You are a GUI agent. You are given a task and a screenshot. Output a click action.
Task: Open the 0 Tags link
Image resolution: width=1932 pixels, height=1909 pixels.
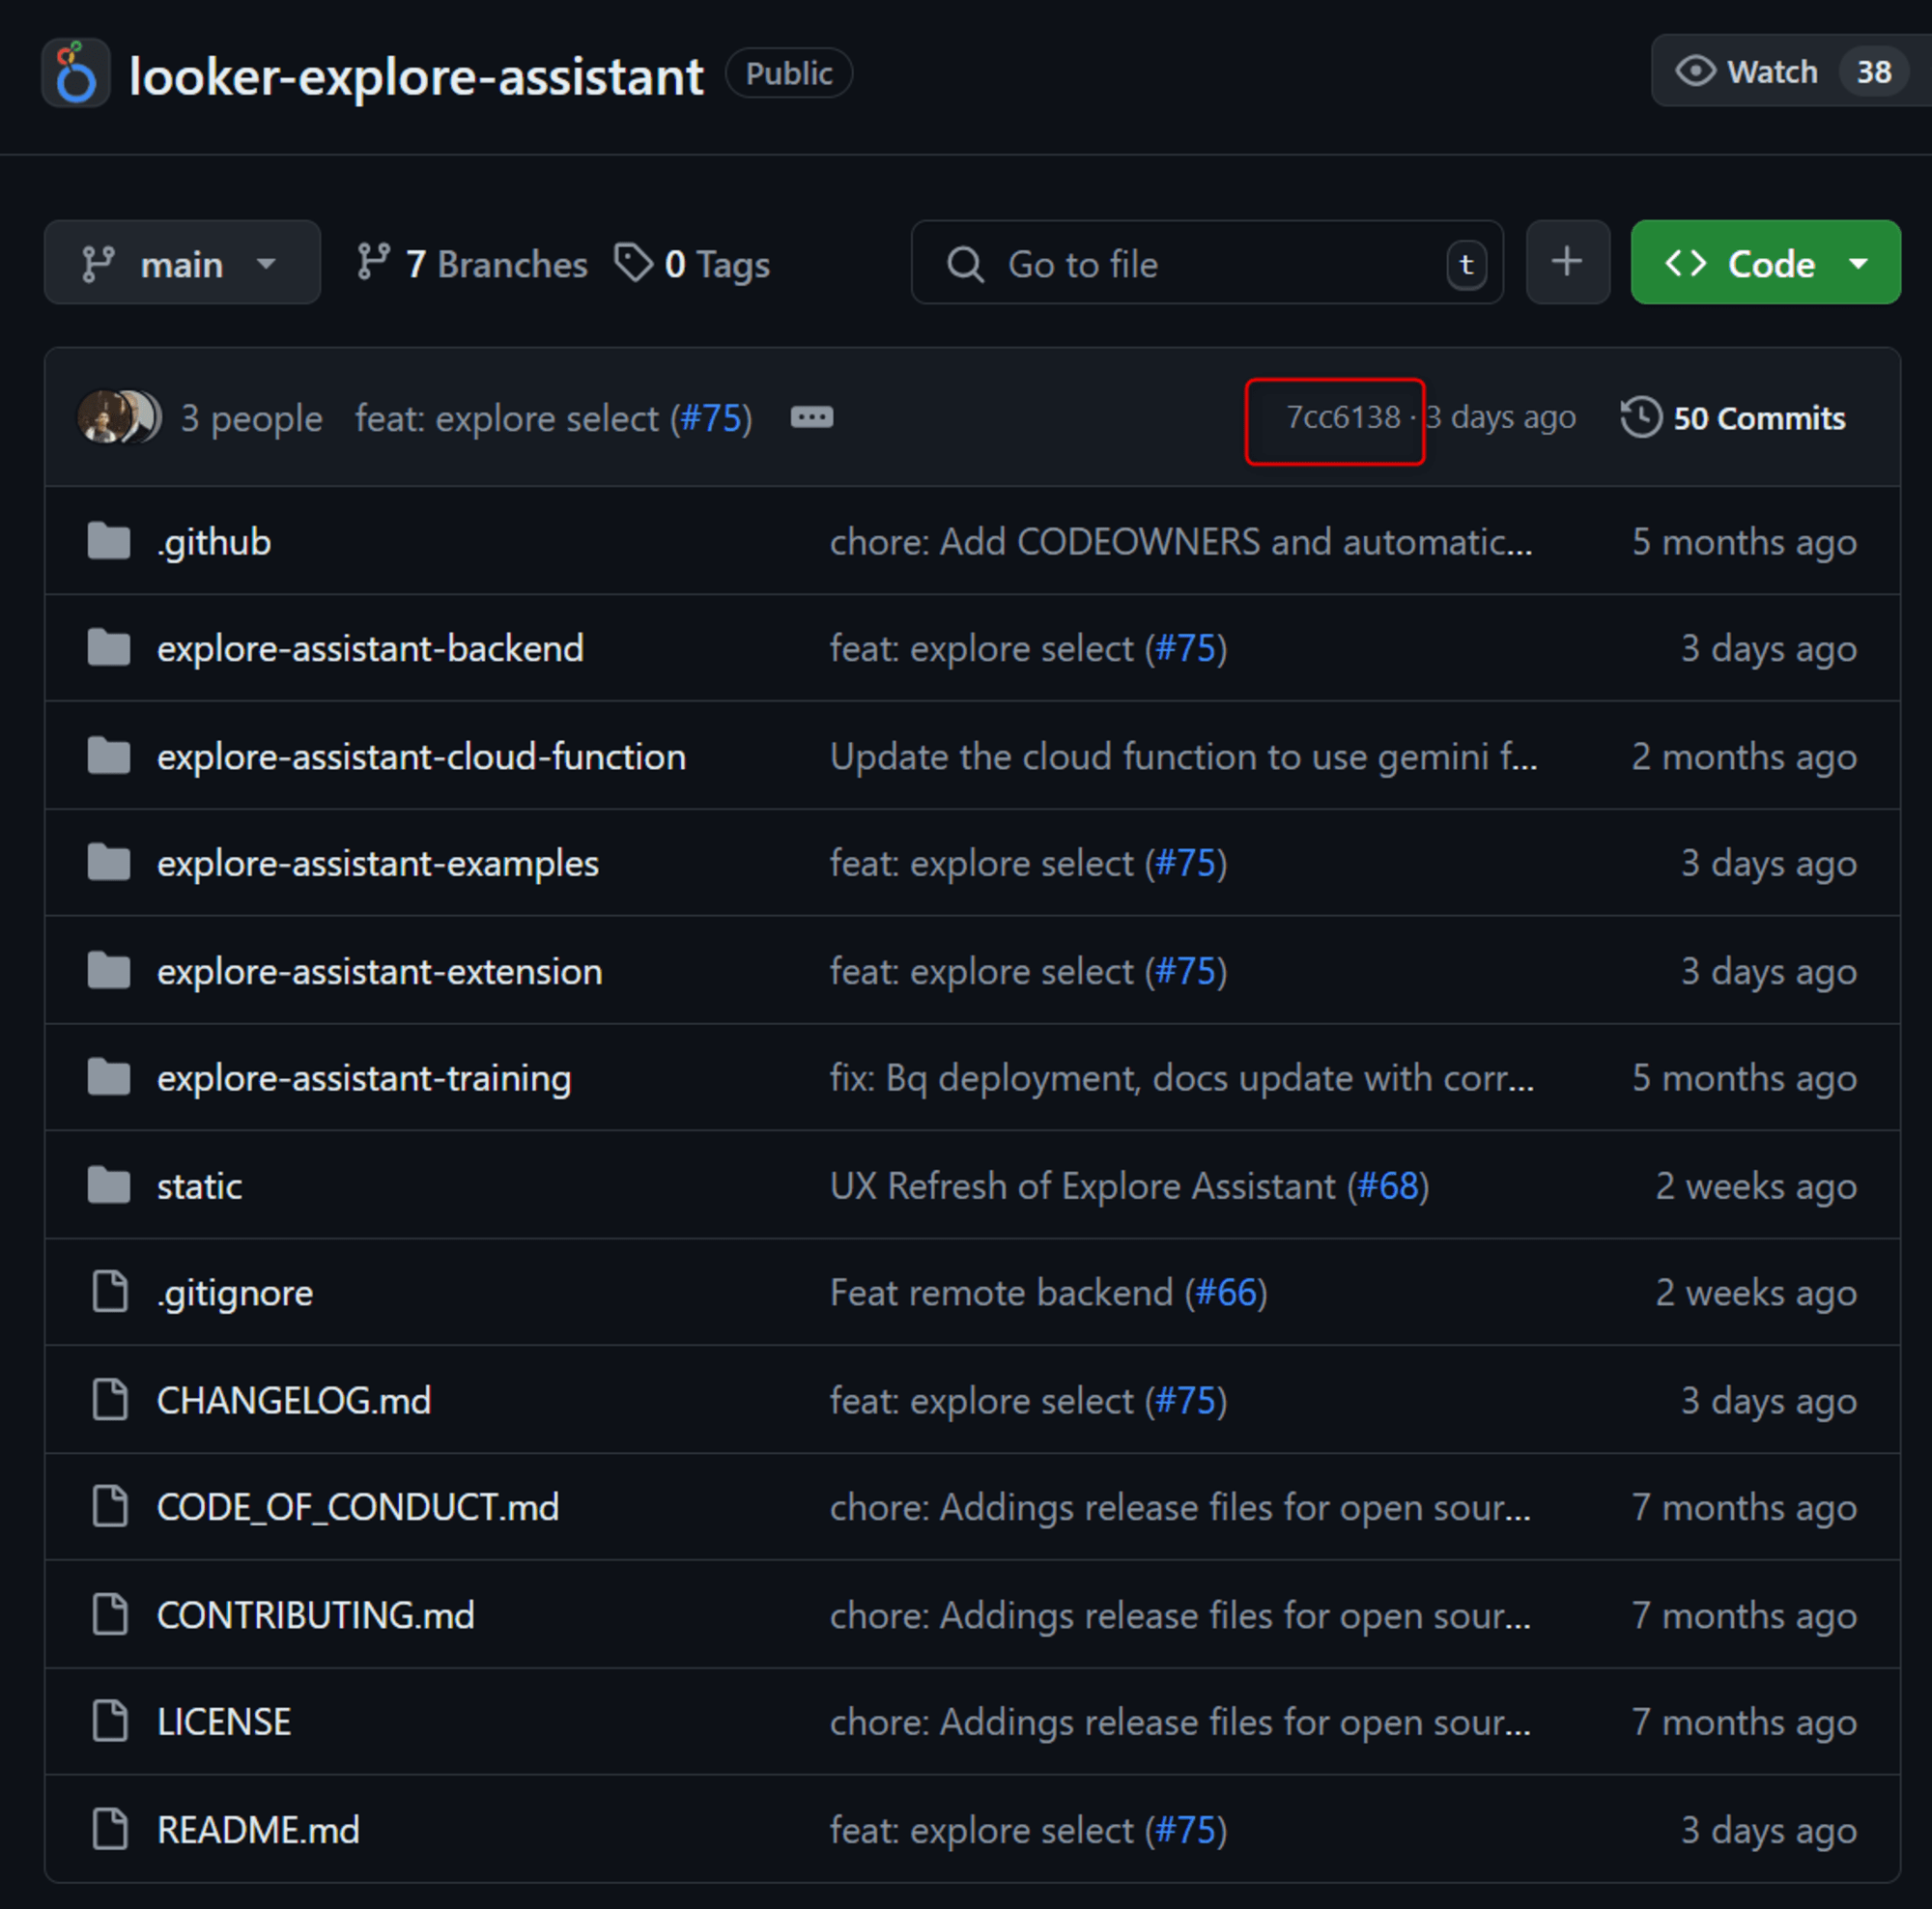692,264
